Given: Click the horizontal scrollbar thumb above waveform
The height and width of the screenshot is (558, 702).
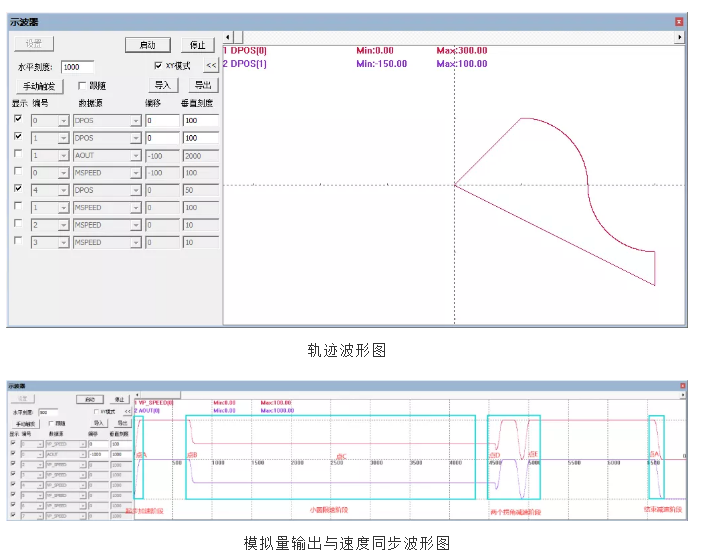Looking at the screenshot, I should (239, 37).
